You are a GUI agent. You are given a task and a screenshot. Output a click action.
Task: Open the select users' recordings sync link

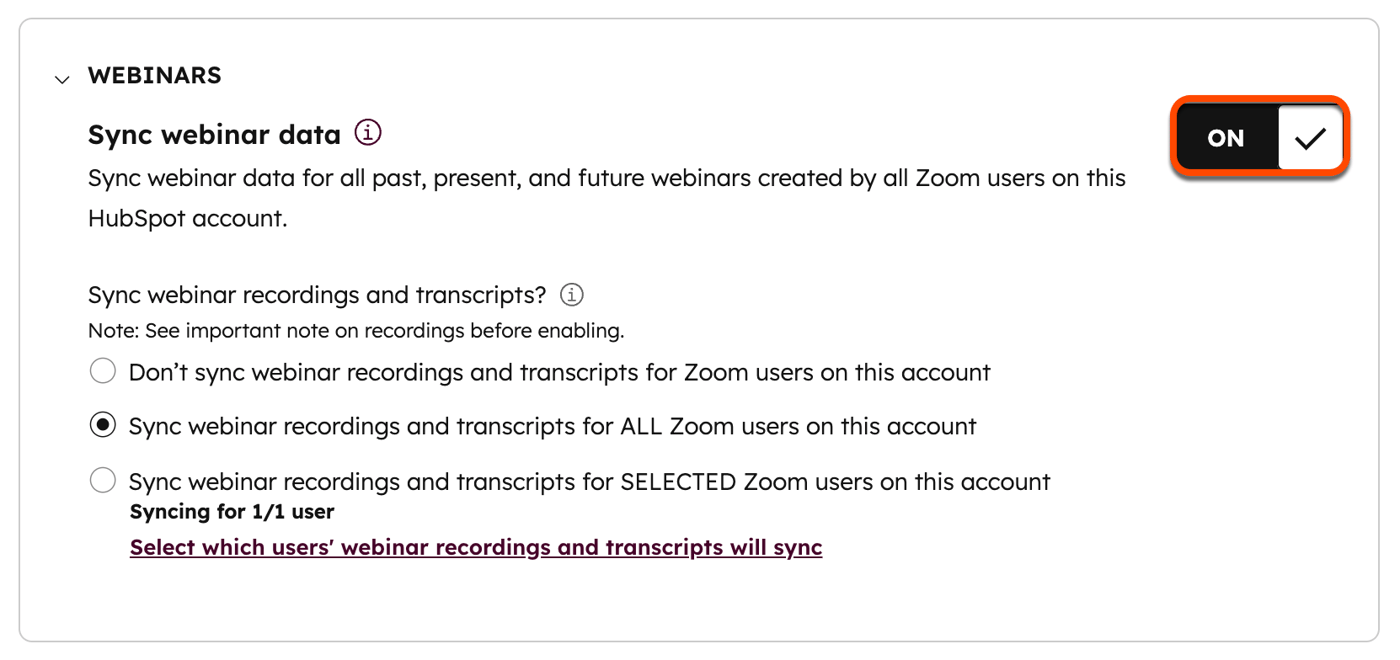pyautogui.click(x=475, y=547)
